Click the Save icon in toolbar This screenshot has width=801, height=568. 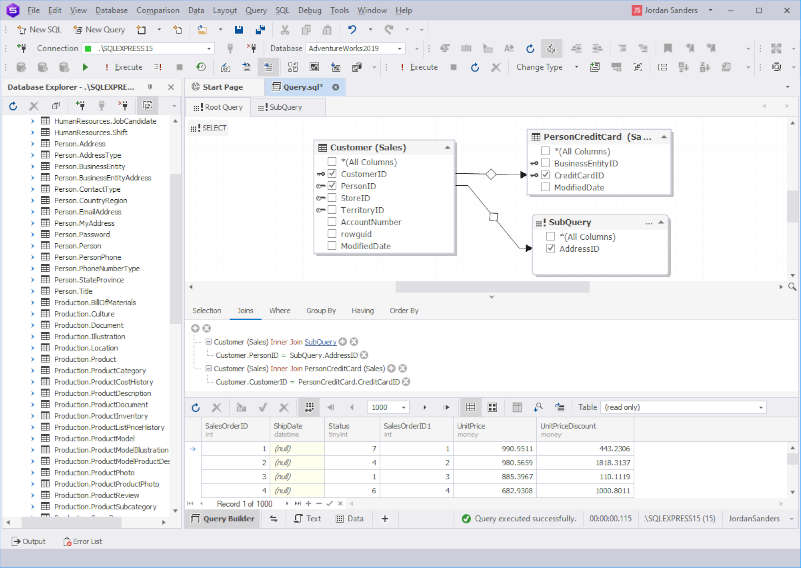[239, 30]
